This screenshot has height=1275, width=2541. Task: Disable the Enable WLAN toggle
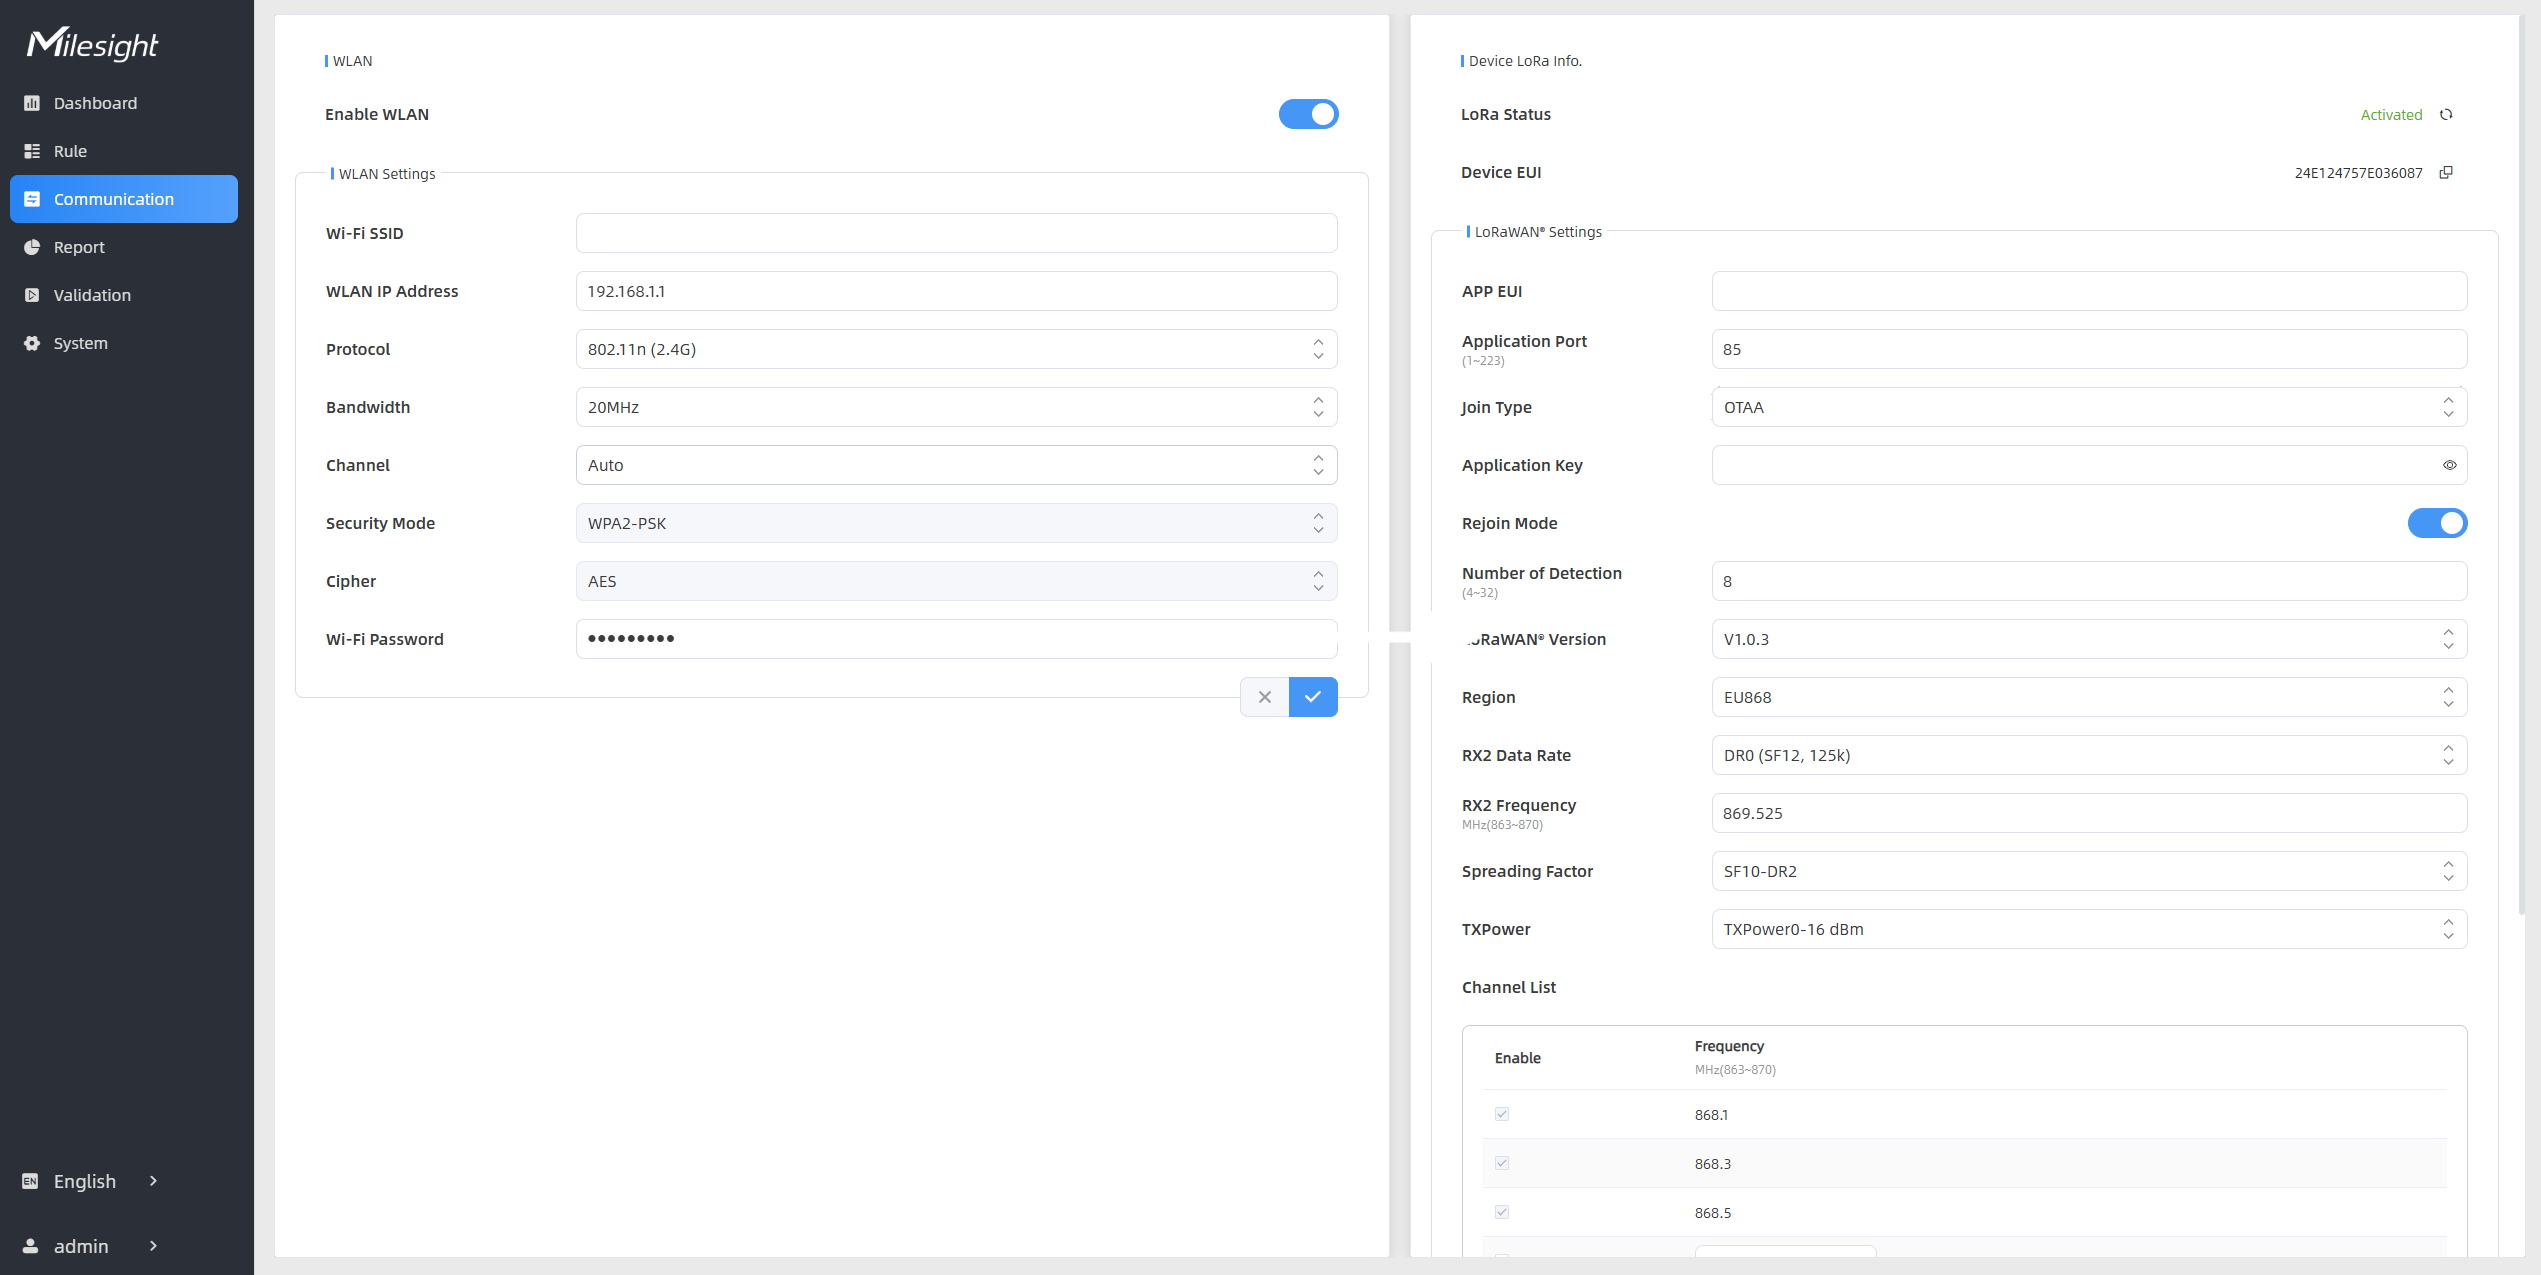click(x=1308, y=114)
